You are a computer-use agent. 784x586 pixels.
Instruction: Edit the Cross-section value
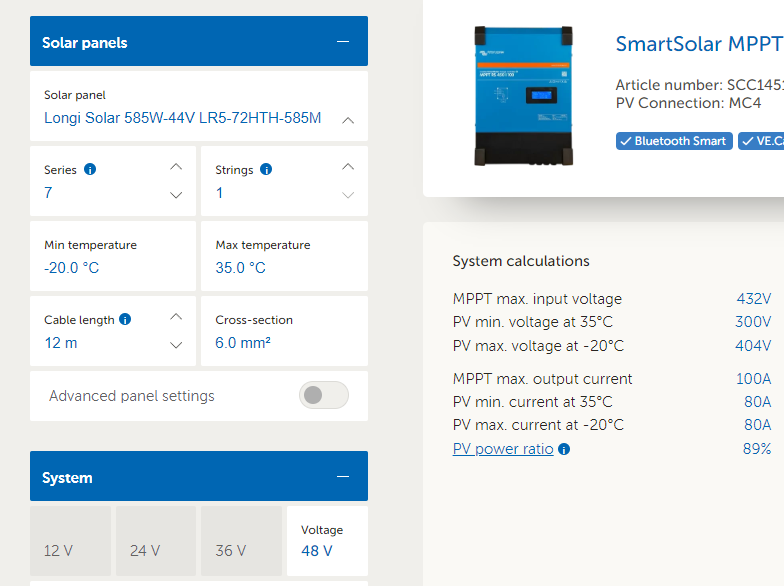pos(284,331)
